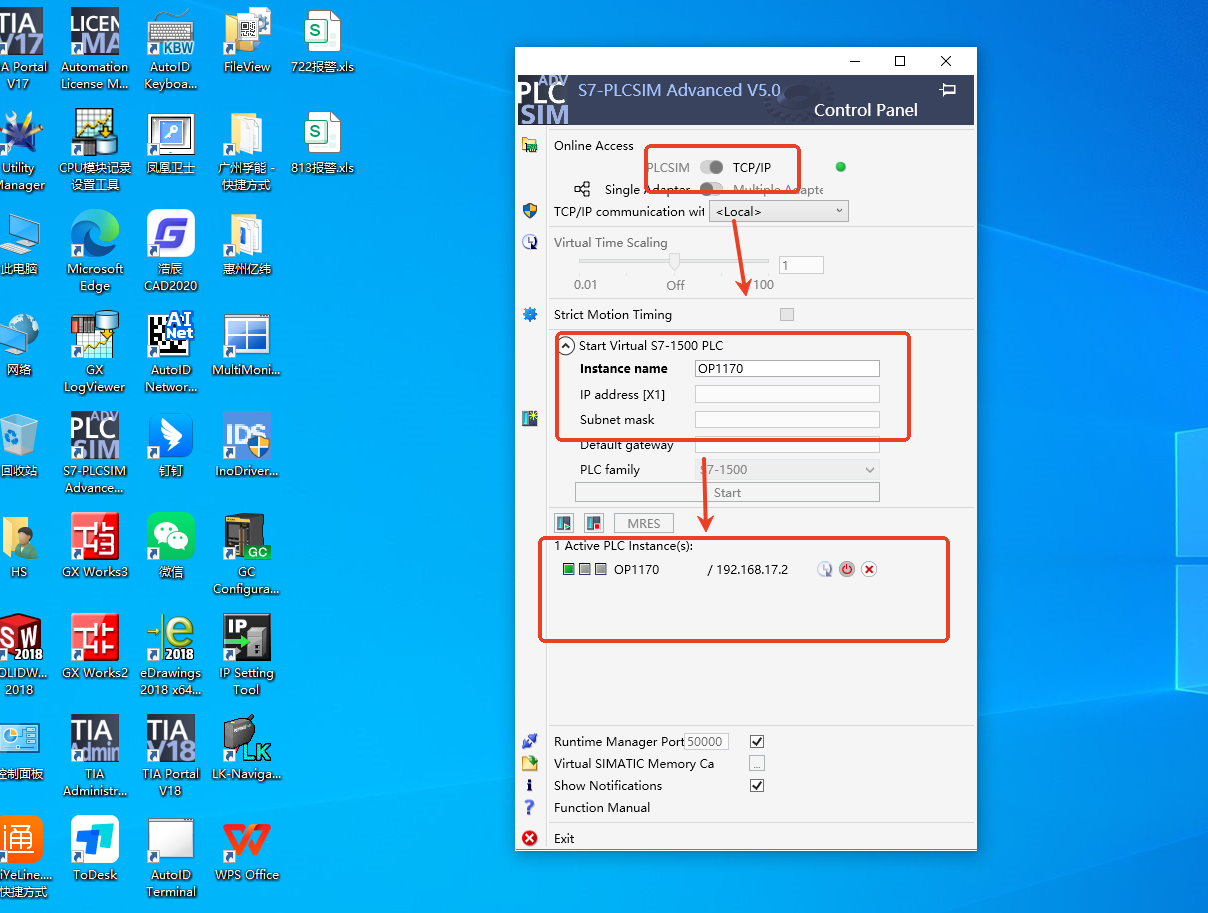
Task: Browse Virtual SIMATIC Memory Card path button
Action: pyautogui.click(x=757, y=763)
